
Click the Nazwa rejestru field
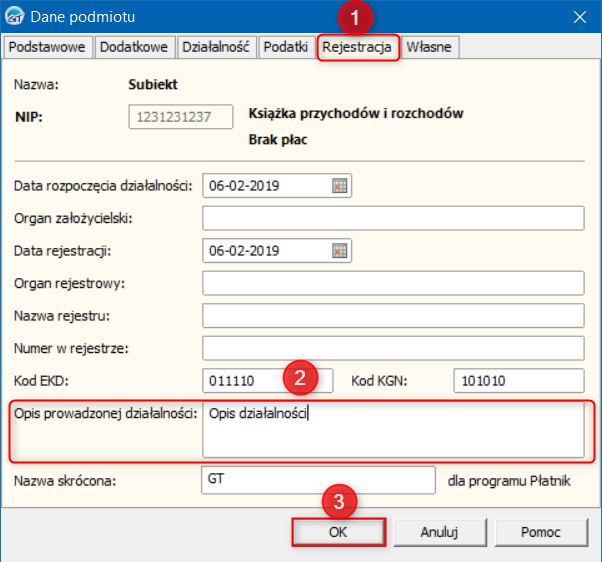(394, 316)
